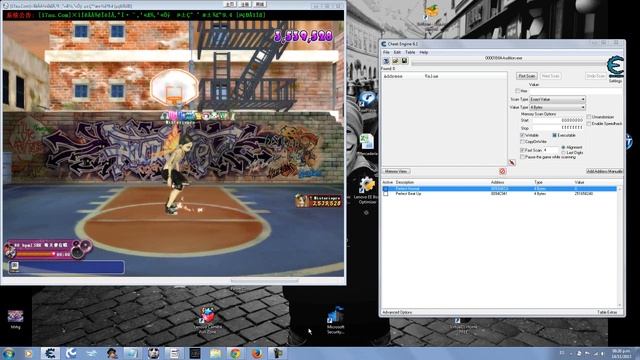The height and width of the screenshot is (360, 640).
Task: Click the blue swirl desktop shortcut
Action: [367, 99]
